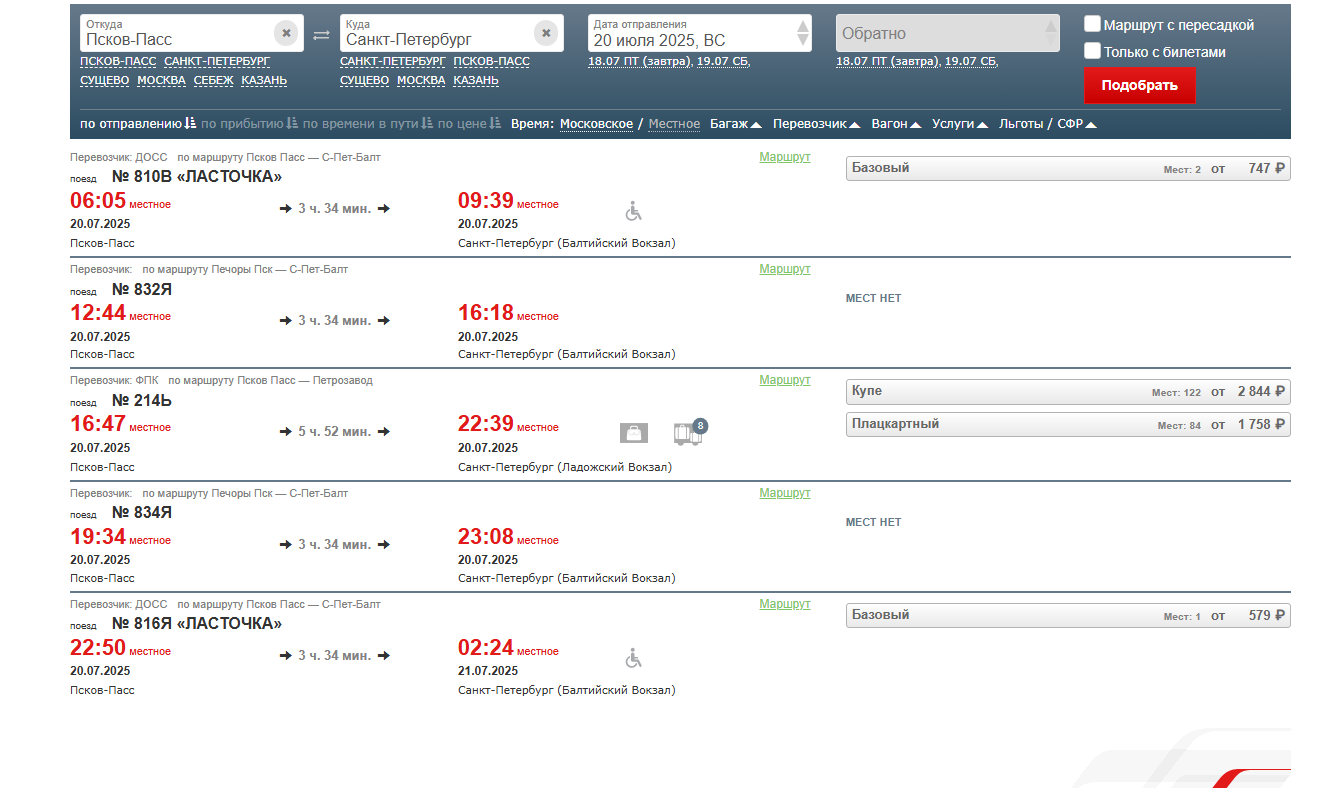
Task: Clear the Откуда departure station field
Action: [286, 33]
